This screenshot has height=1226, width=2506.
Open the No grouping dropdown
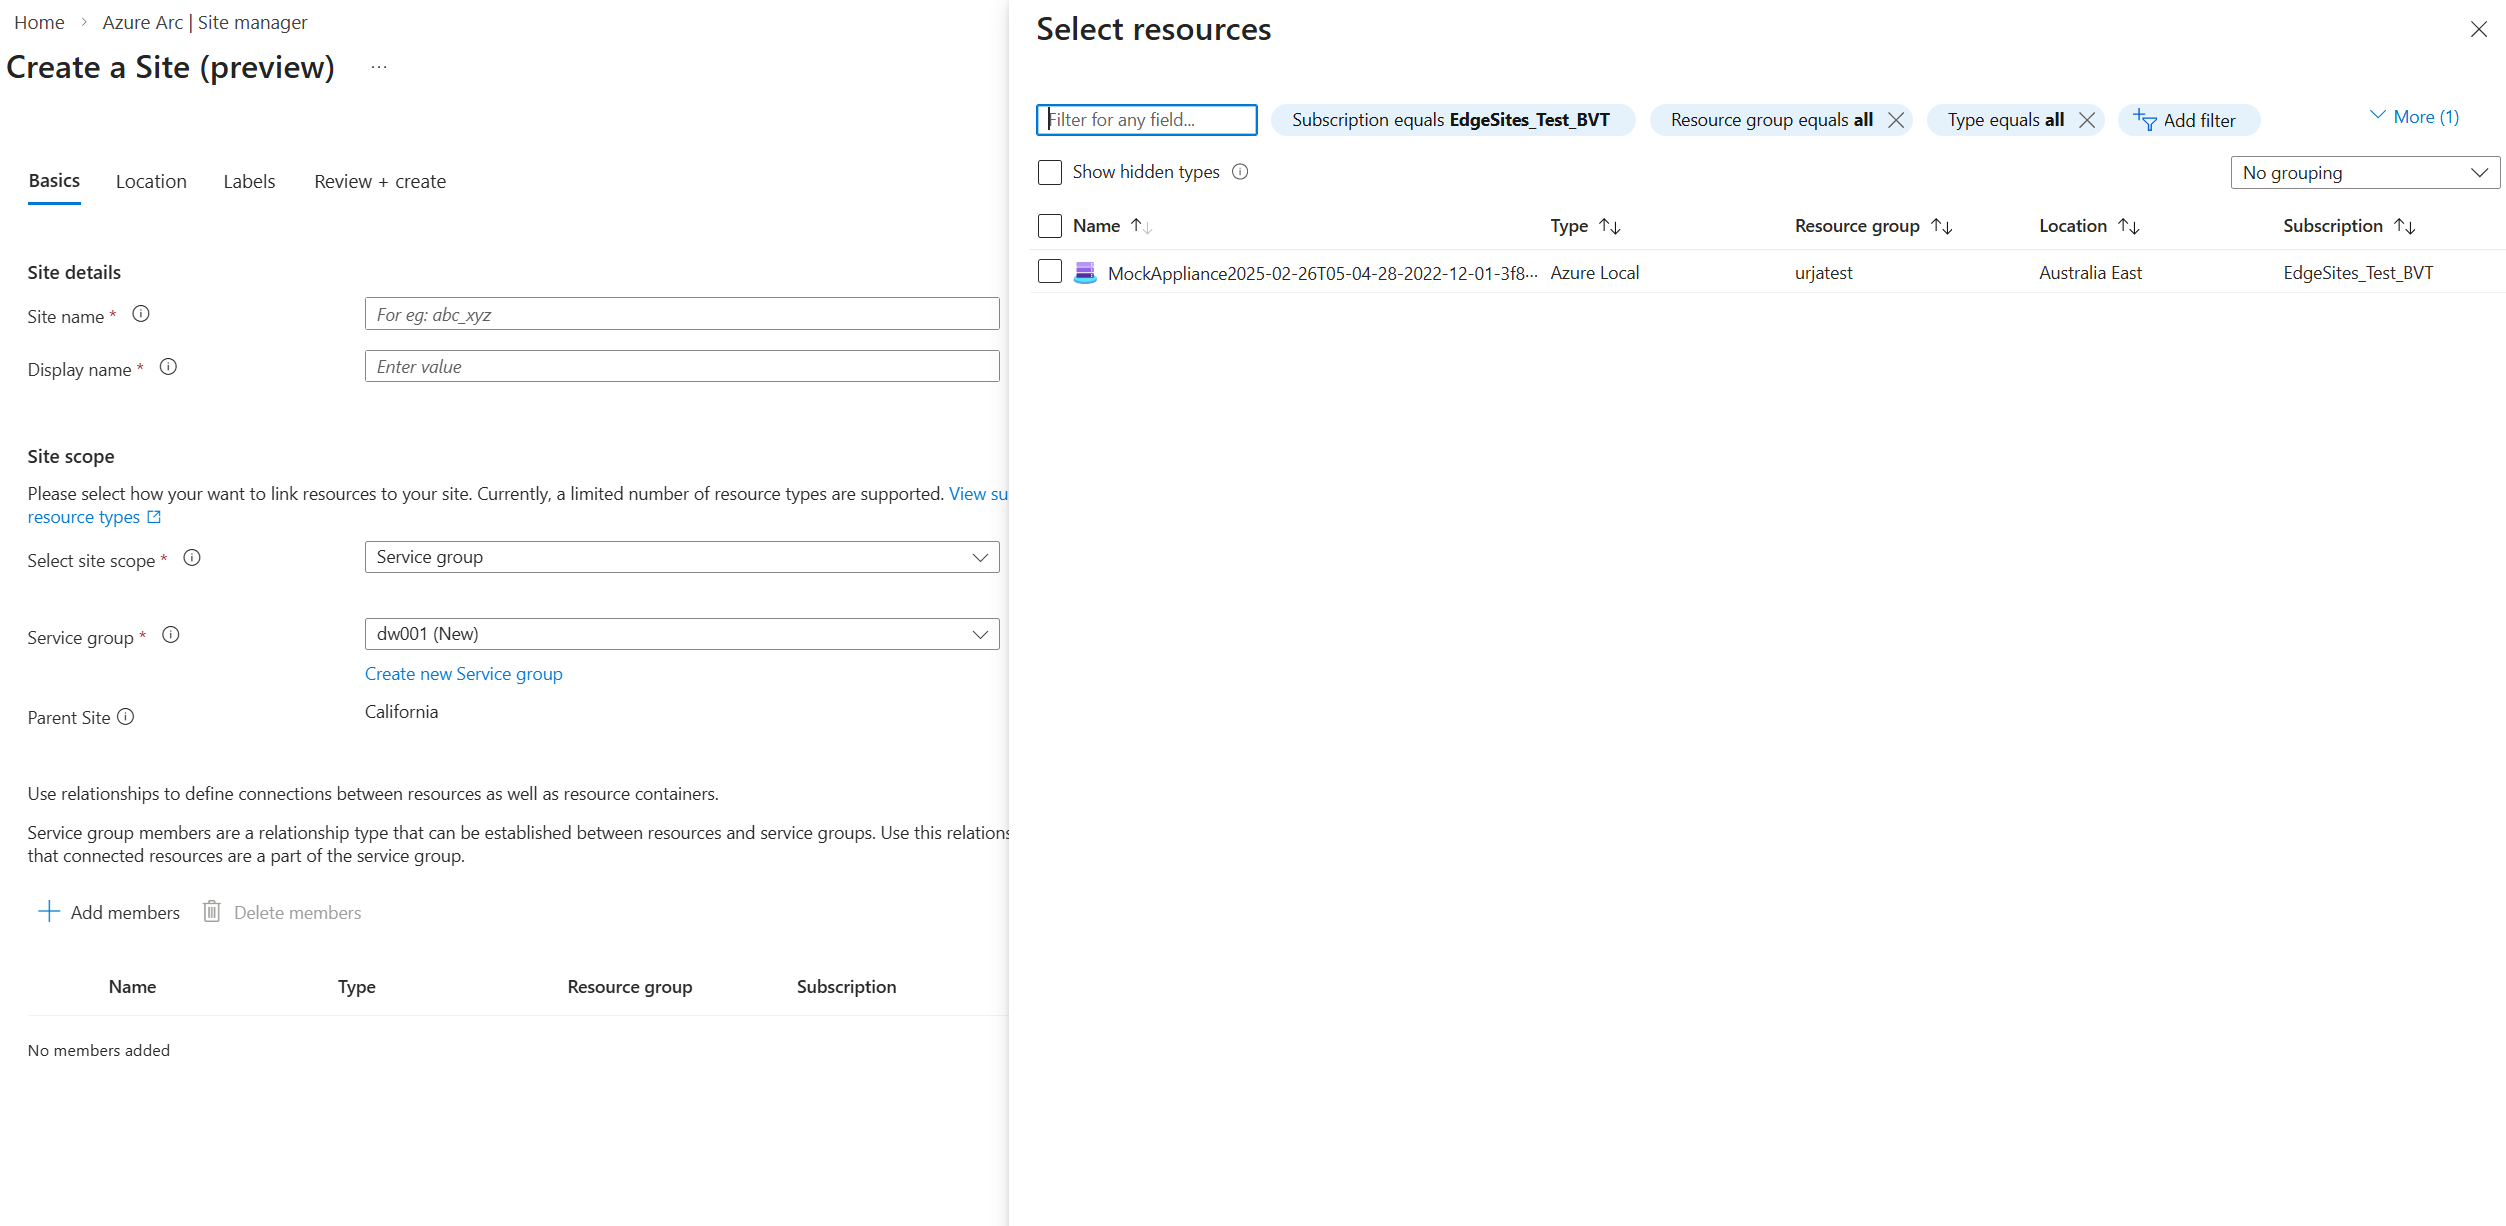click(x=2365, y=172)
